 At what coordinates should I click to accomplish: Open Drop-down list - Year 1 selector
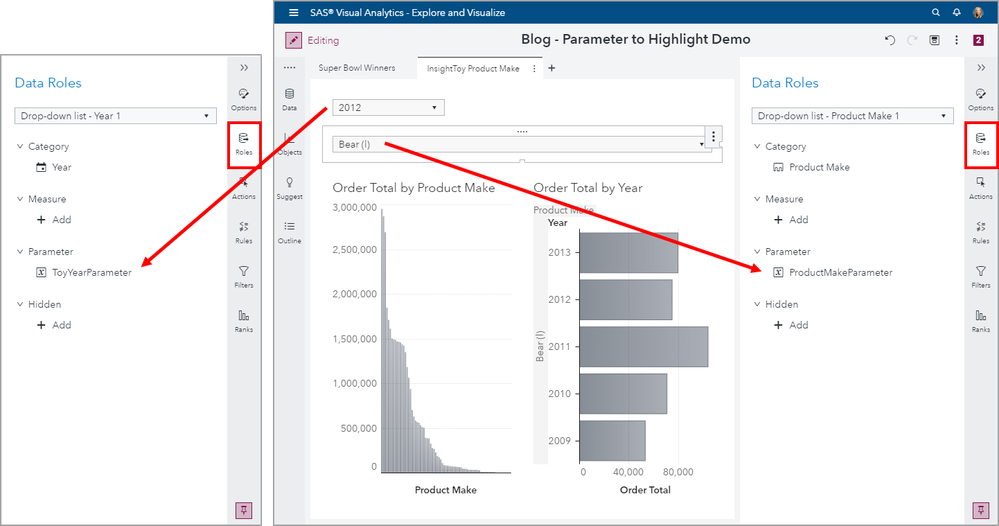(115, 116)
